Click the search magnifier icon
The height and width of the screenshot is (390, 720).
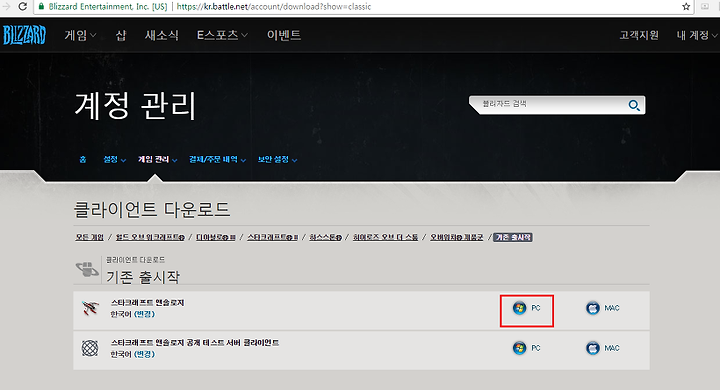(x=634, y=105)
